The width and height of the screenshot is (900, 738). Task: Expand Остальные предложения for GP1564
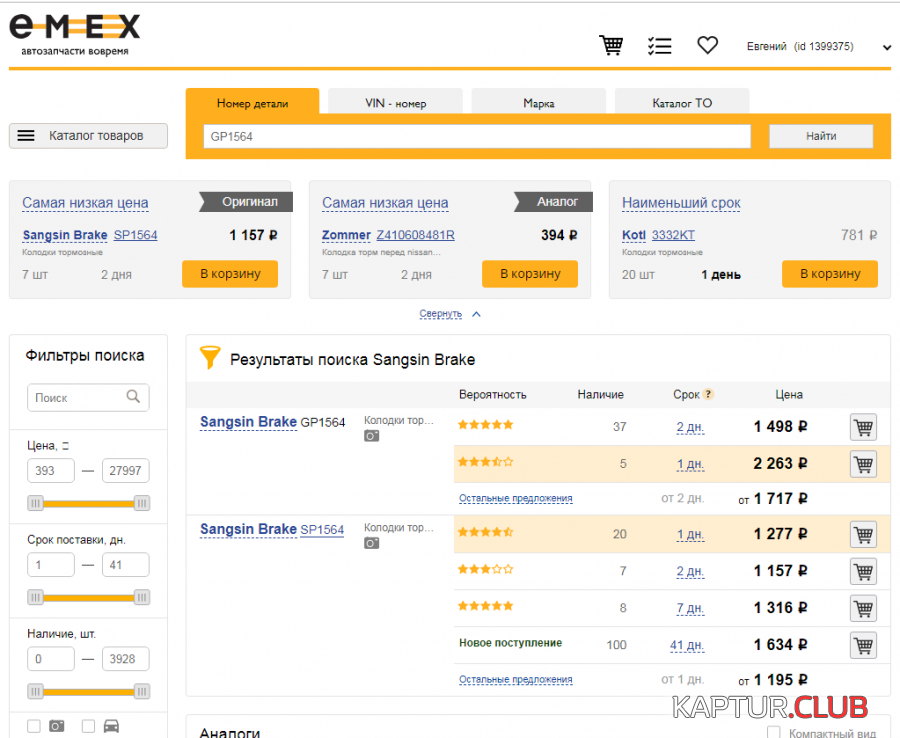point(515,498)
